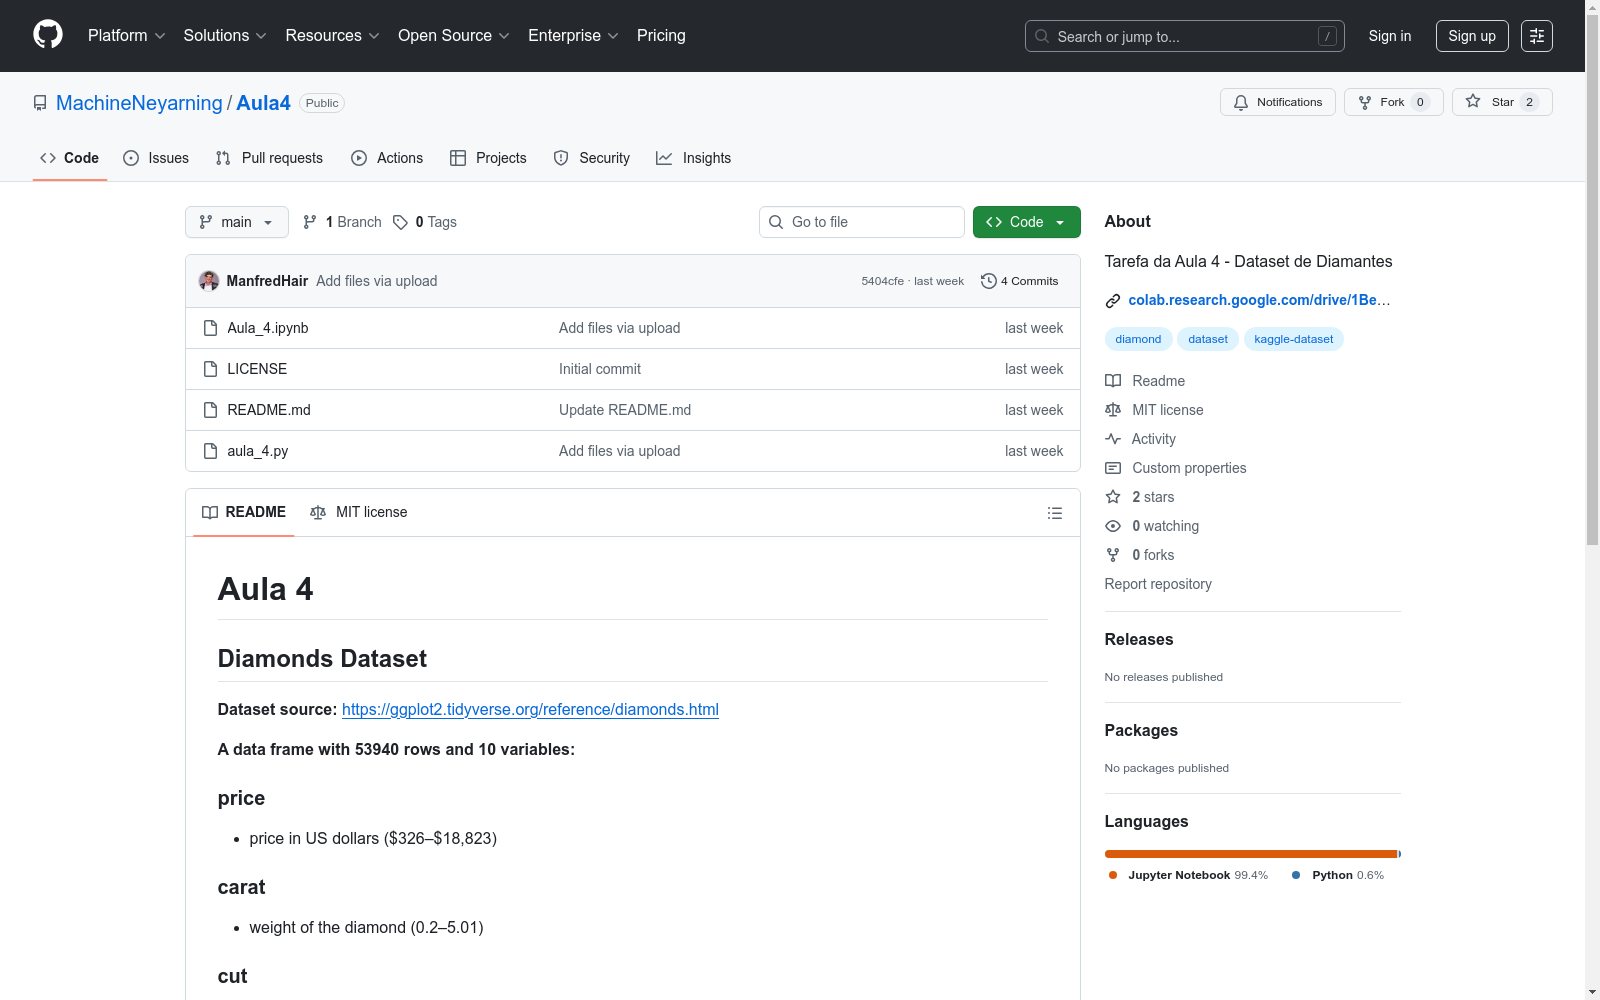1600x1000 pixels.
Task: Open the Releases section heading
Action: (x=1139, y=639)
